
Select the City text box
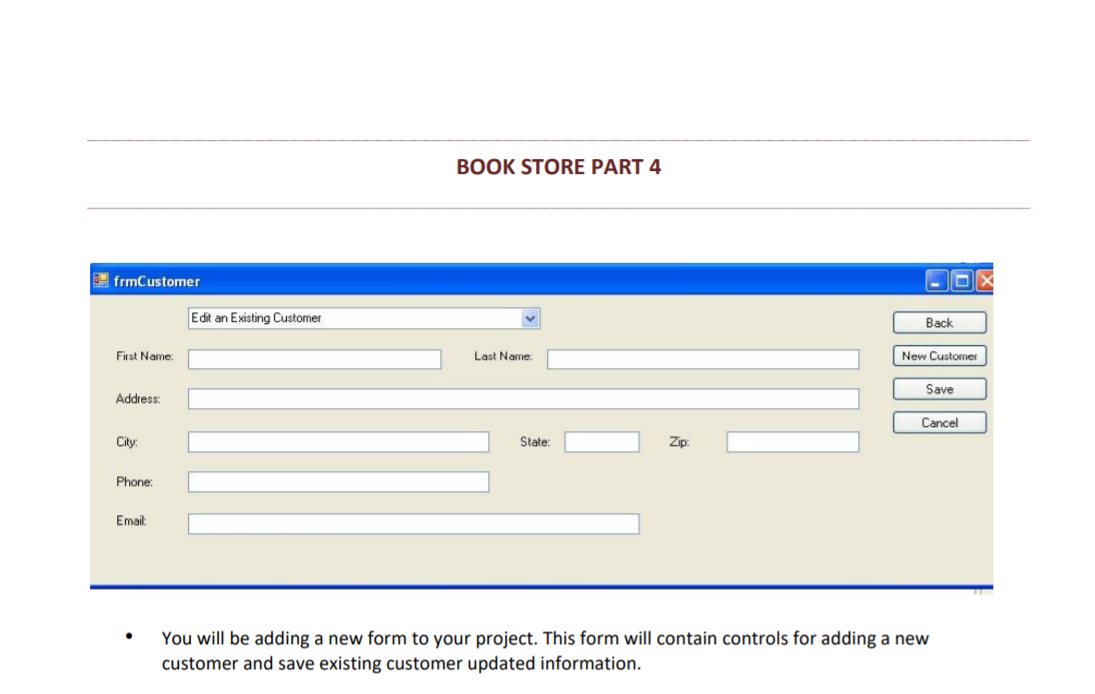338,441
